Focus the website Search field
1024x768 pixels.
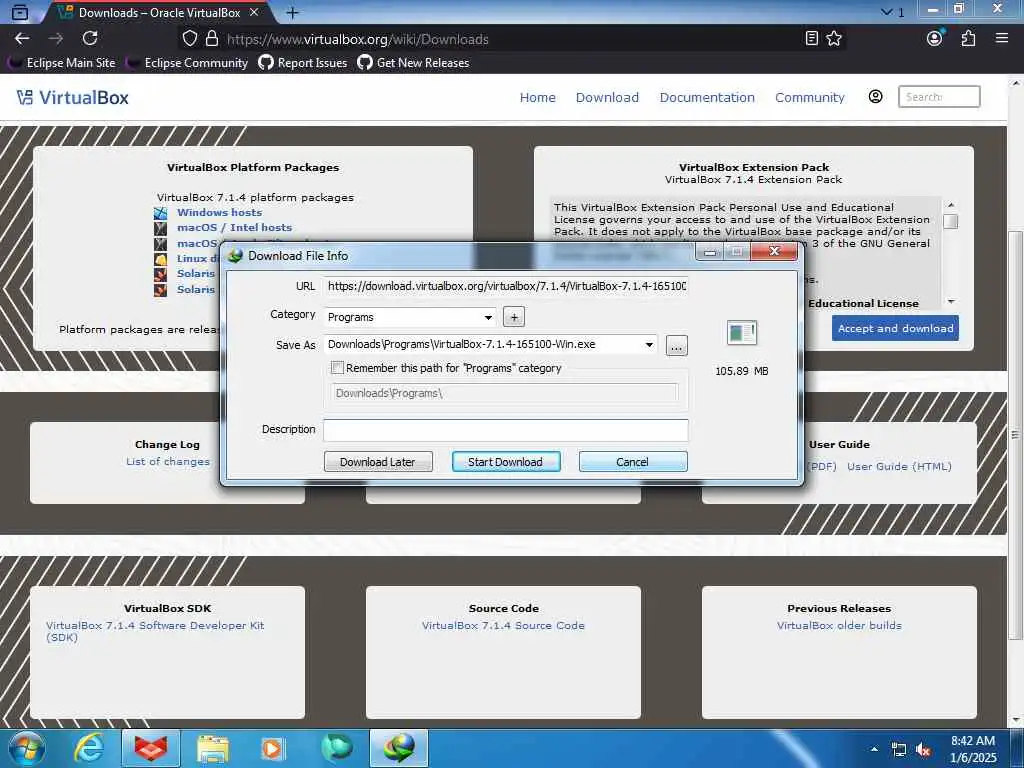(939, 97)
